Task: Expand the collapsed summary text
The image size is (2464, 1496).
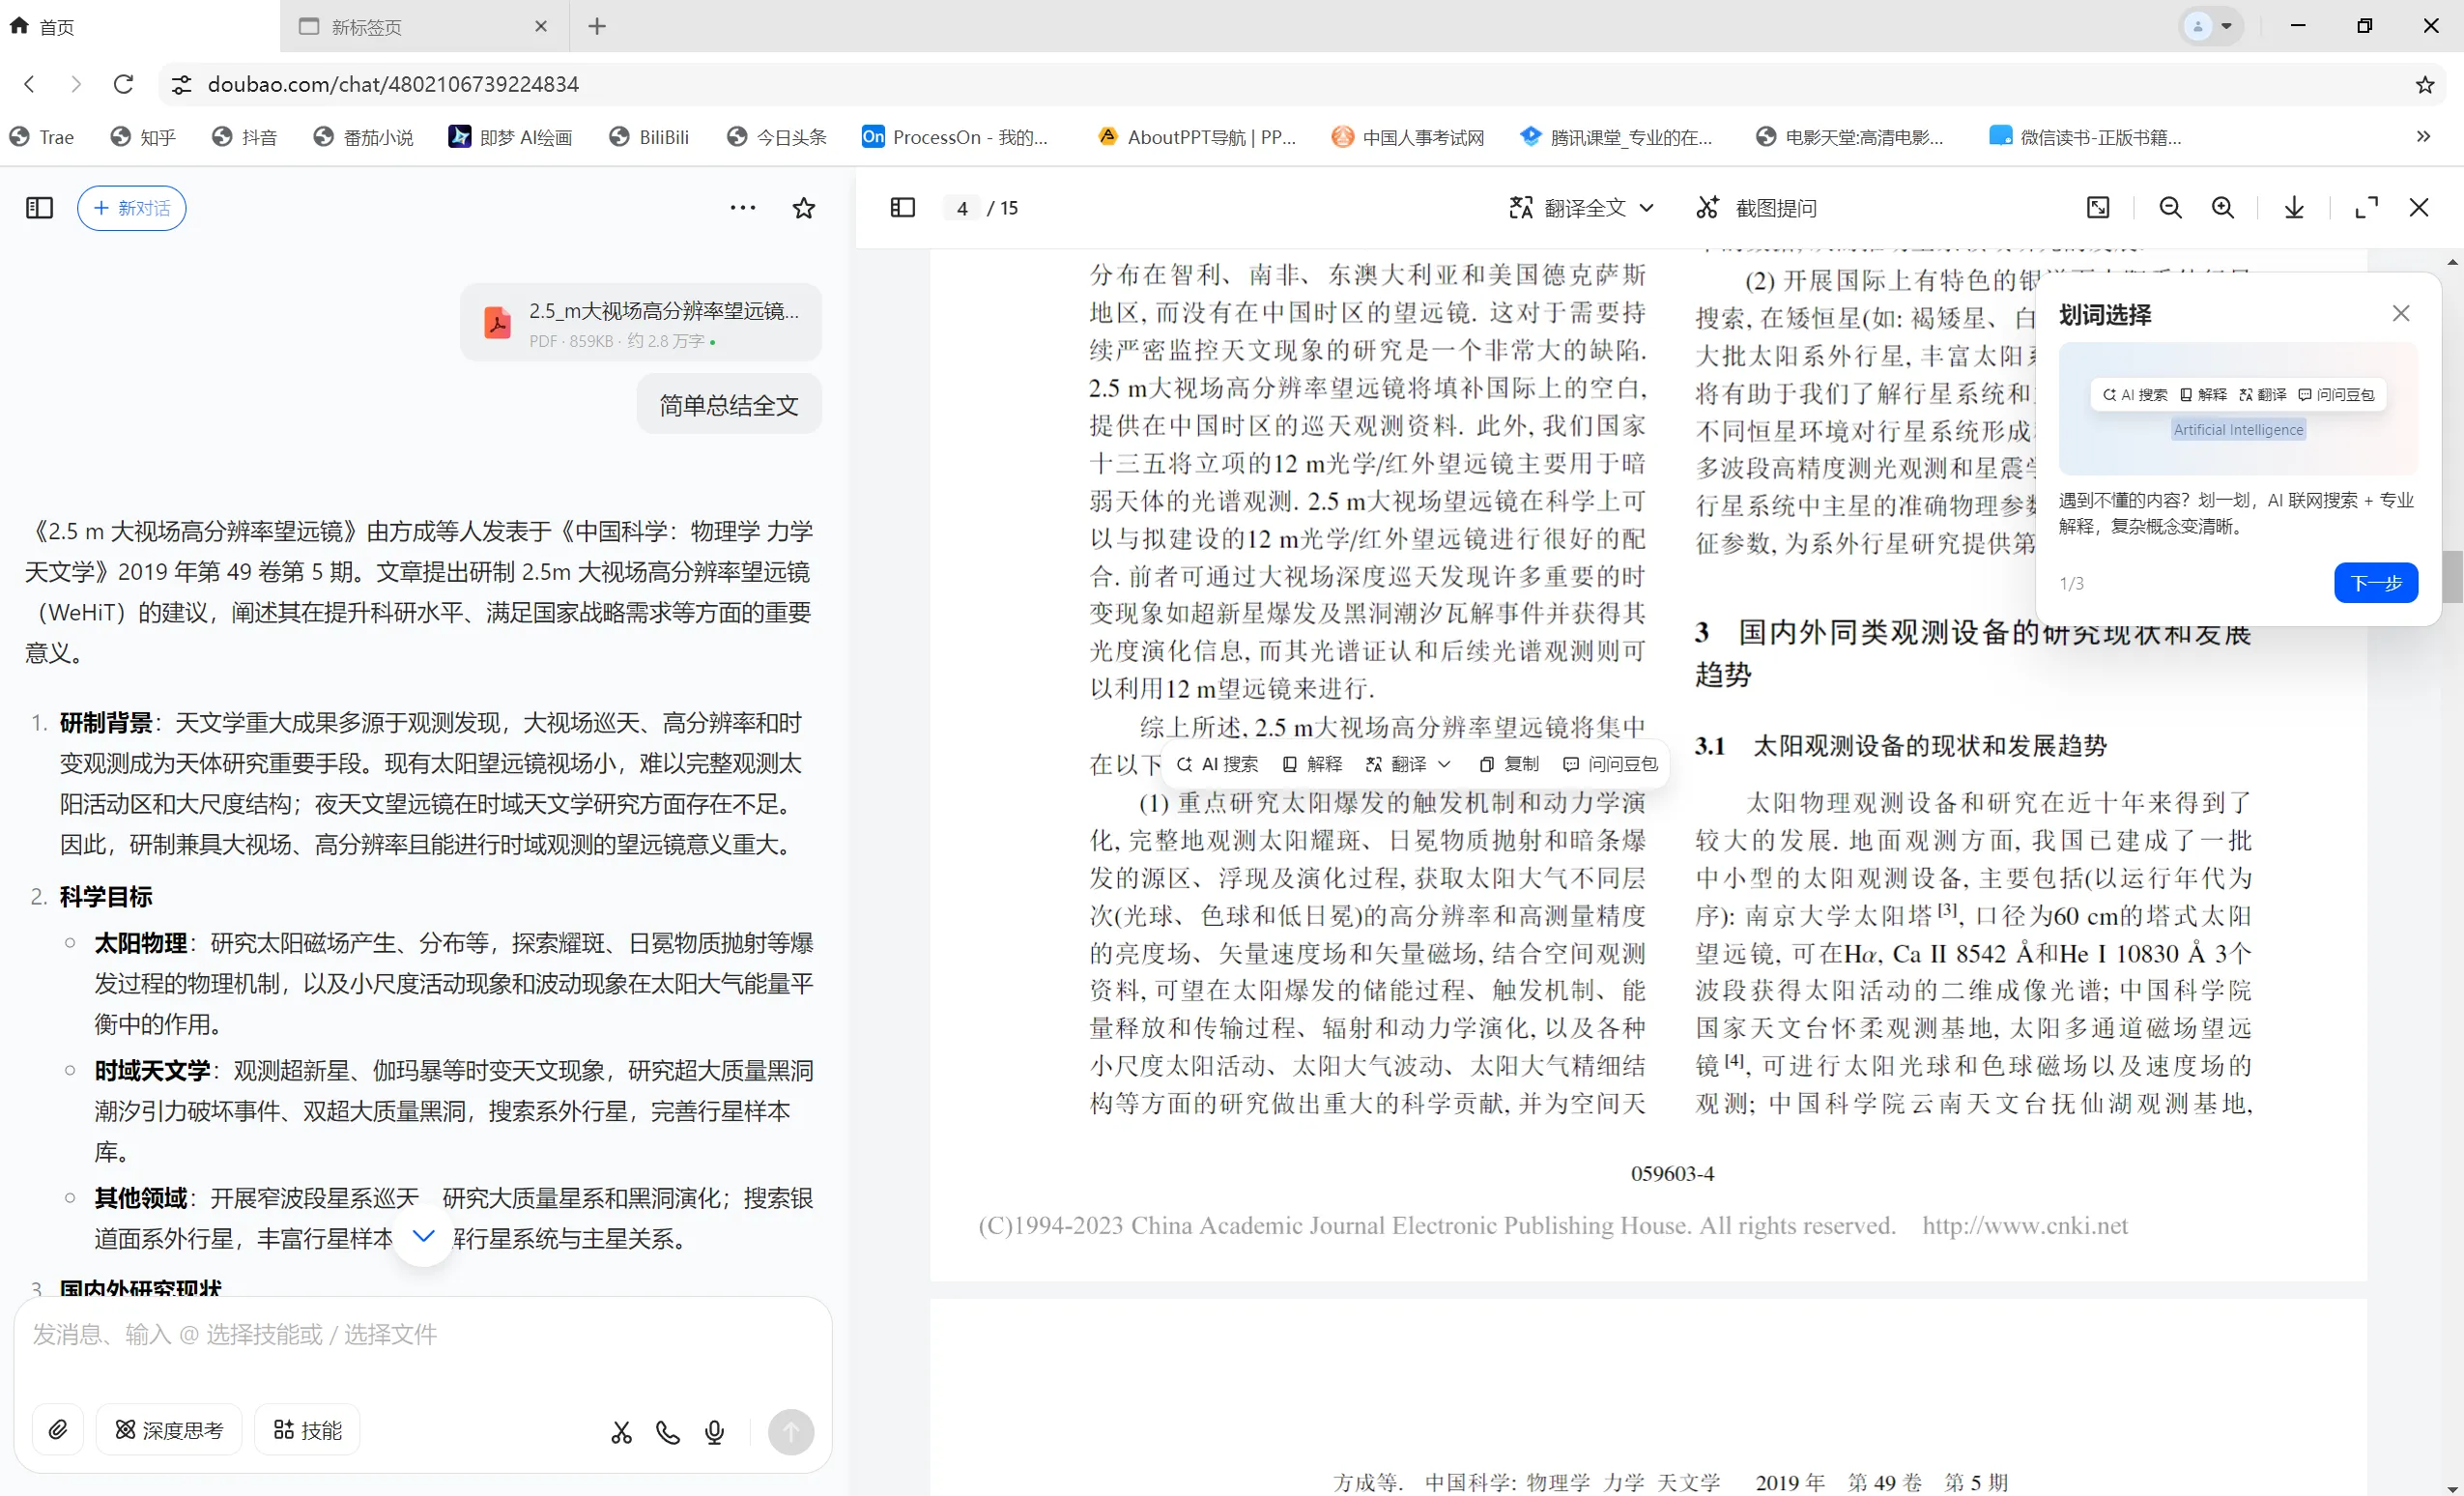Action: (x=422, y=1236)
